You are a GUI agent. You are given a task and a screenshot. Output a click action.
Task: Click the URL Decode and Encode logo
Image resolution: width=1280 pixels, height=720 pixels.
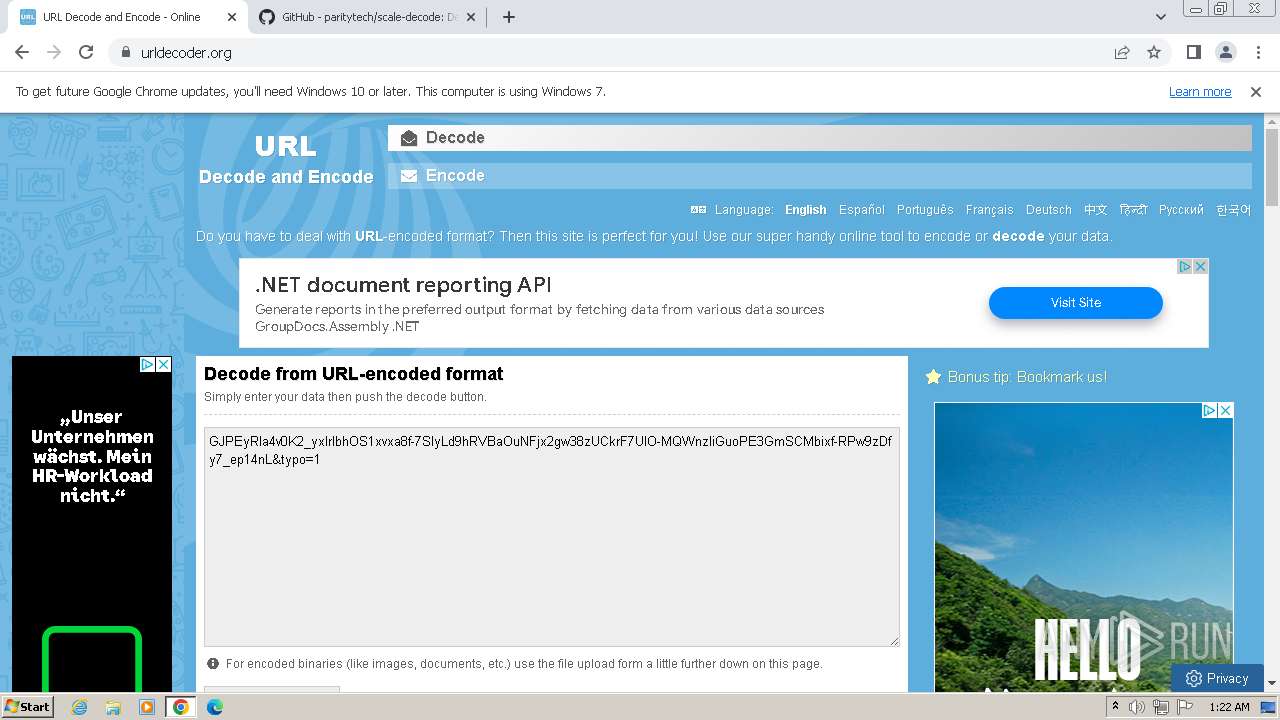[x=286, y=160]
